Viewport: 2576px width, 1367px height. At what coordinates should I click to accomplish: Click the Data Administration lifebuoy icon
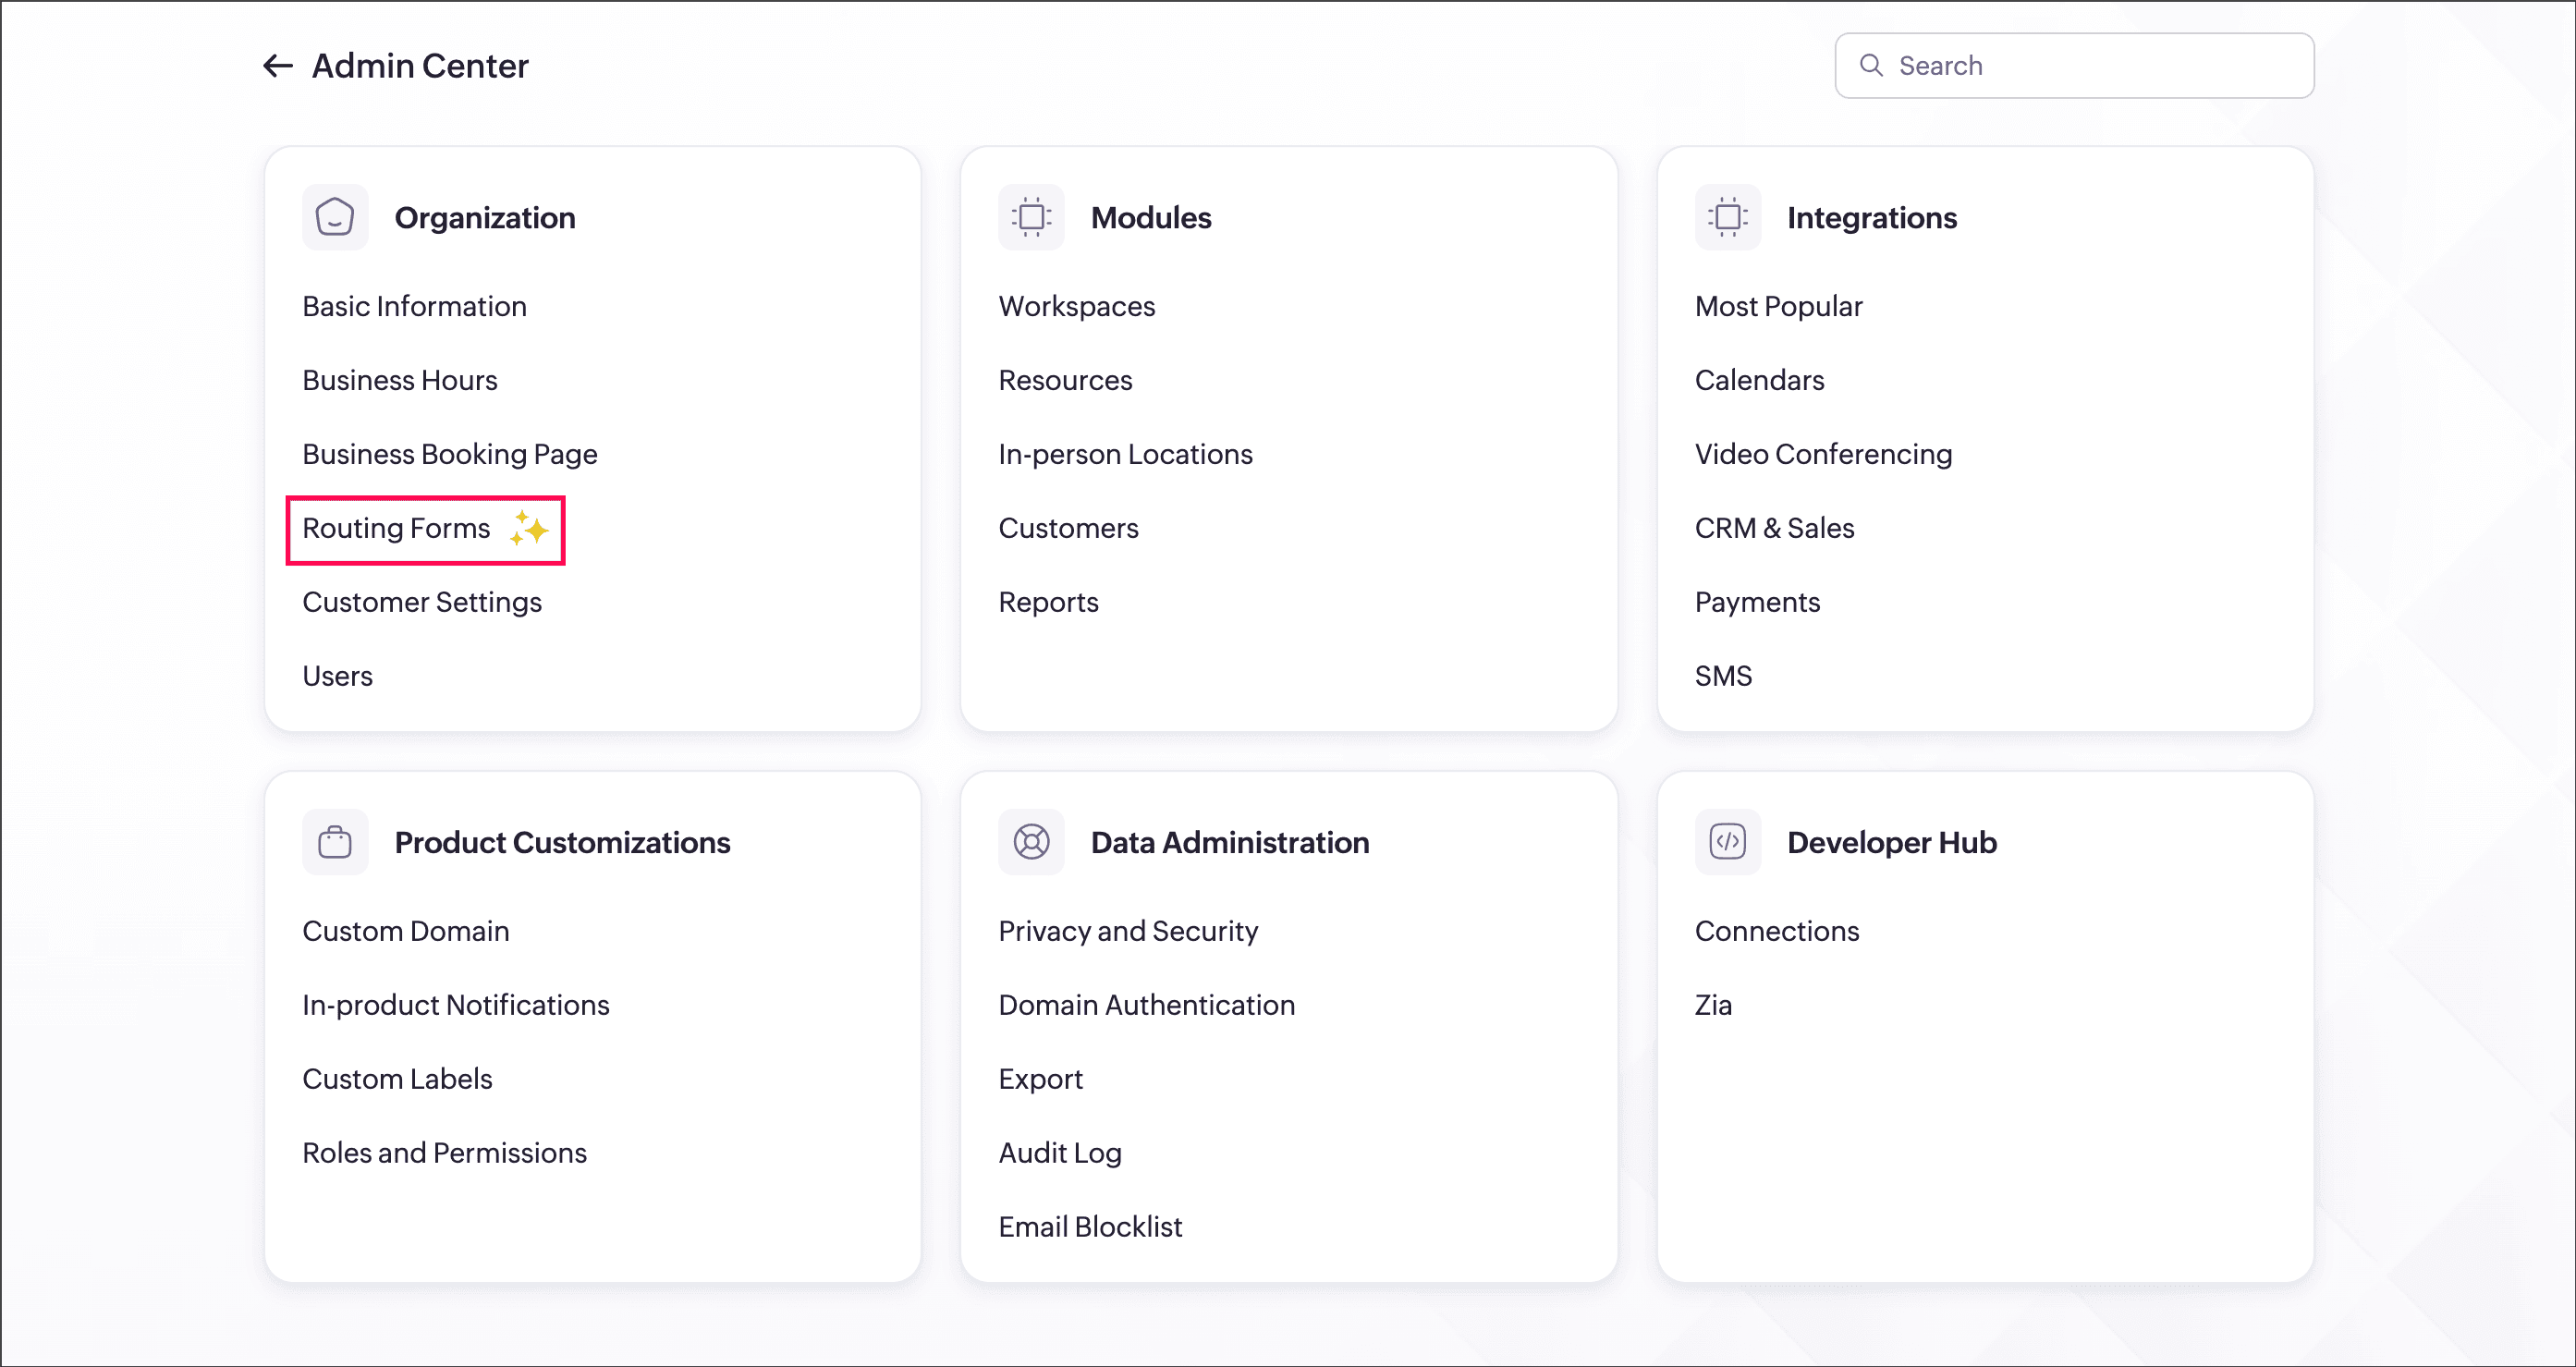(x=1031, y=842)
